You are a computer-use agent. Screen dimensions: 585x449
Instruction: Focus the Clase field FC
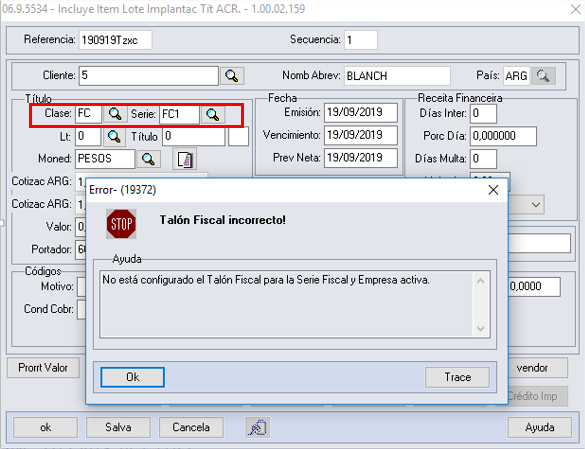pyautogui.click(x=88, y=114)
